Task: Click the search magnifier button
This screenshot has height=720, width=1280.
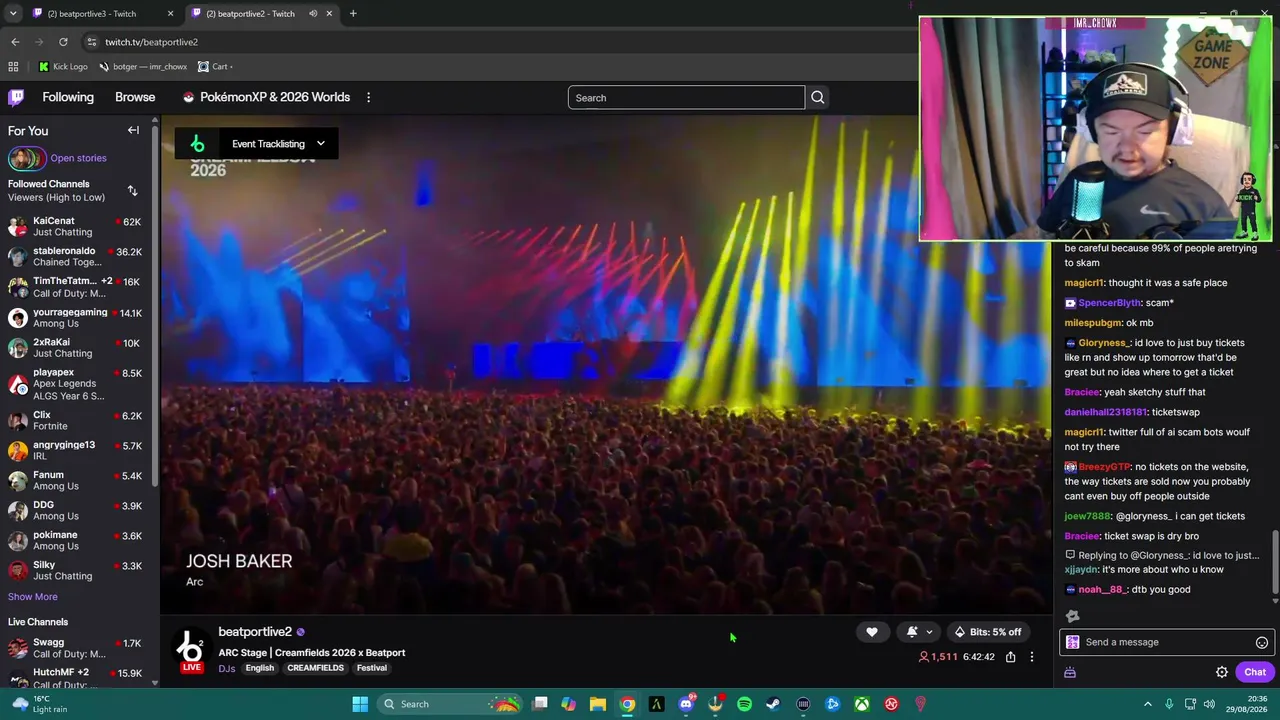Action: (818, 97)
